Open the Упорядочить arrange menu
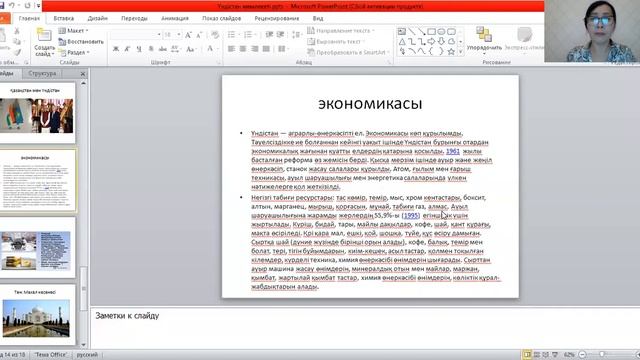640x360 pixels. [484, 40]
